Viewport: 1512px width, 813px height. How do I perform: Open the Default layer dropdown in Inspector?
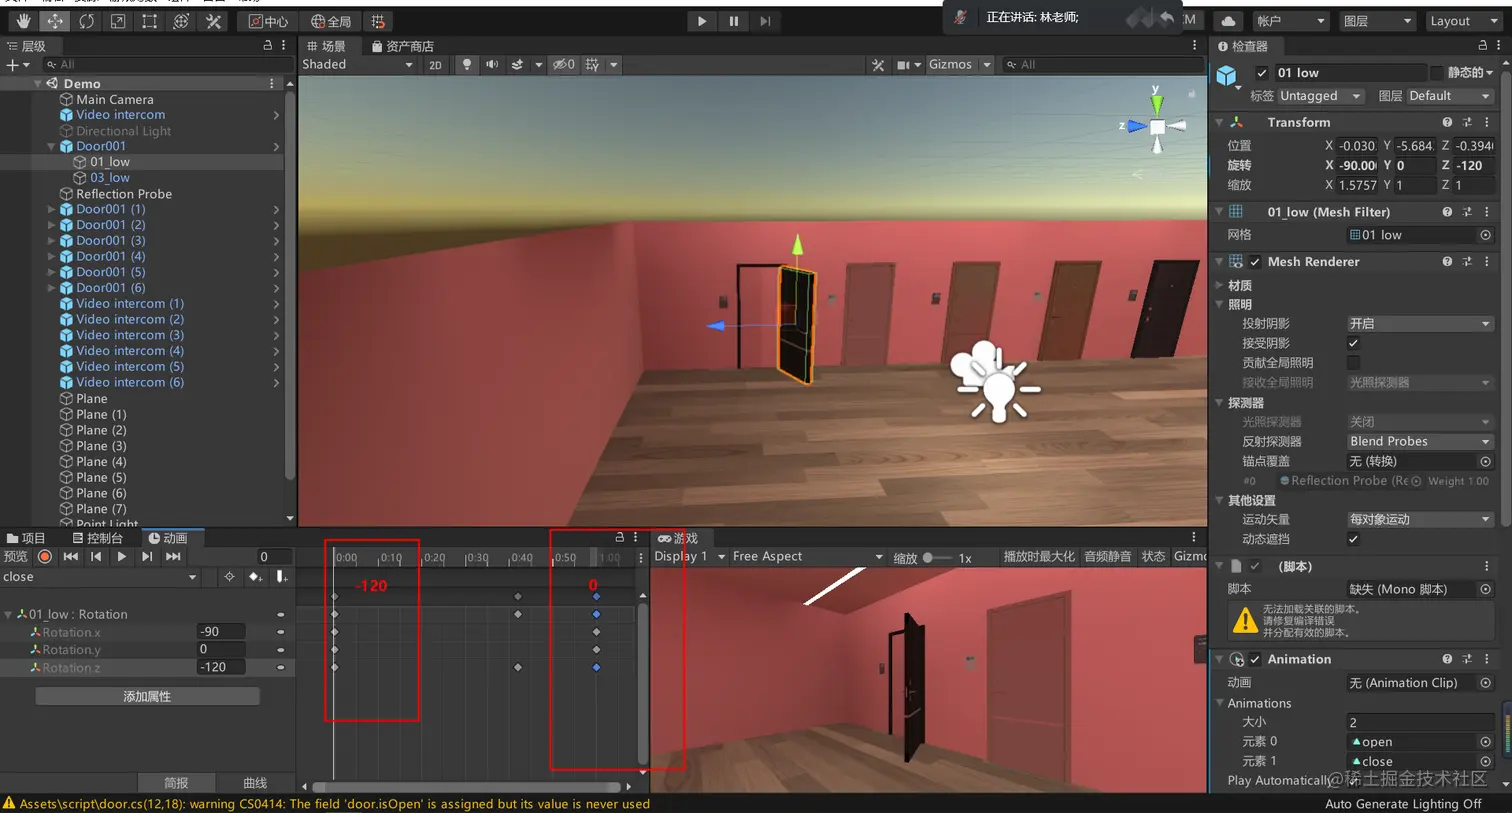pyautogui.click(x=1449, y=96)
